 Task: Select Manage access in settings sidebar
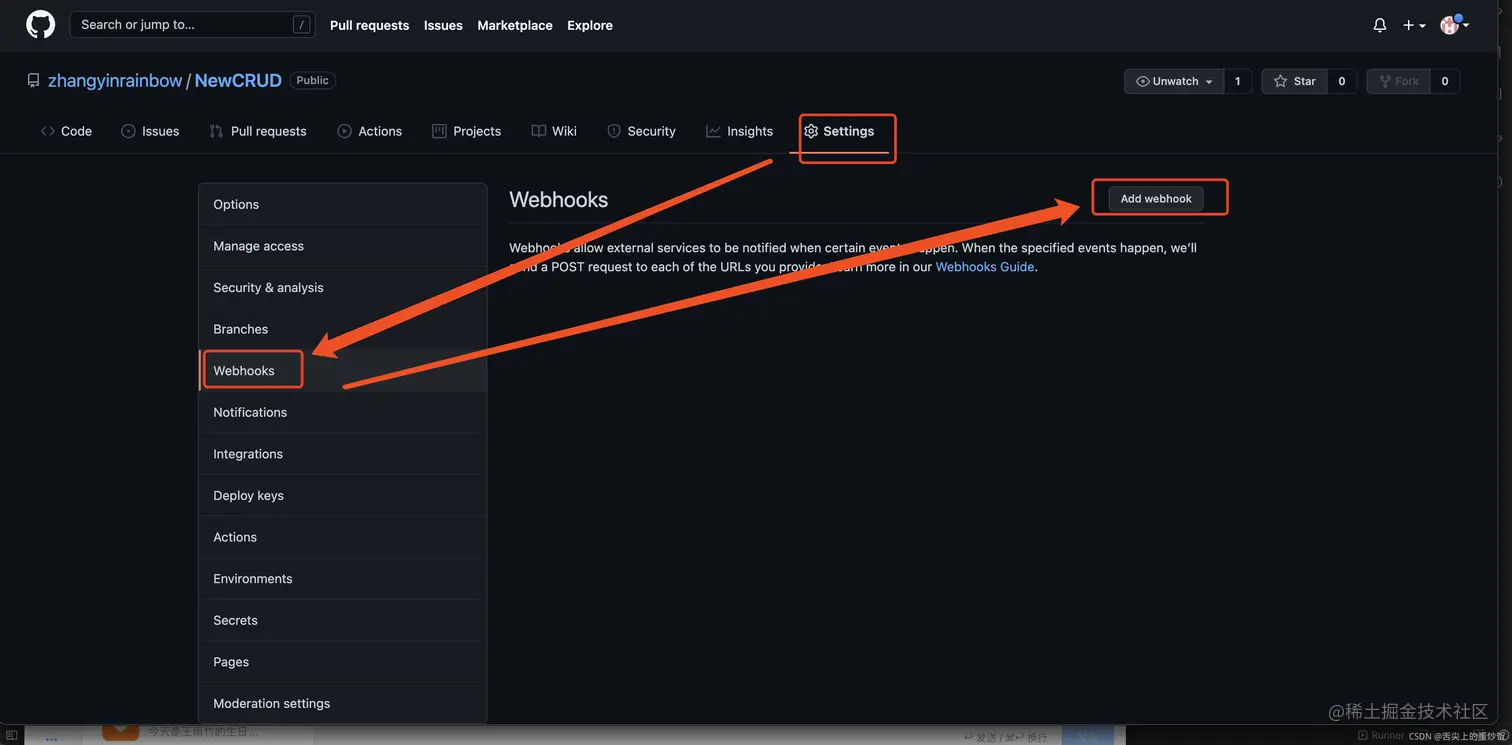point(343,246)
